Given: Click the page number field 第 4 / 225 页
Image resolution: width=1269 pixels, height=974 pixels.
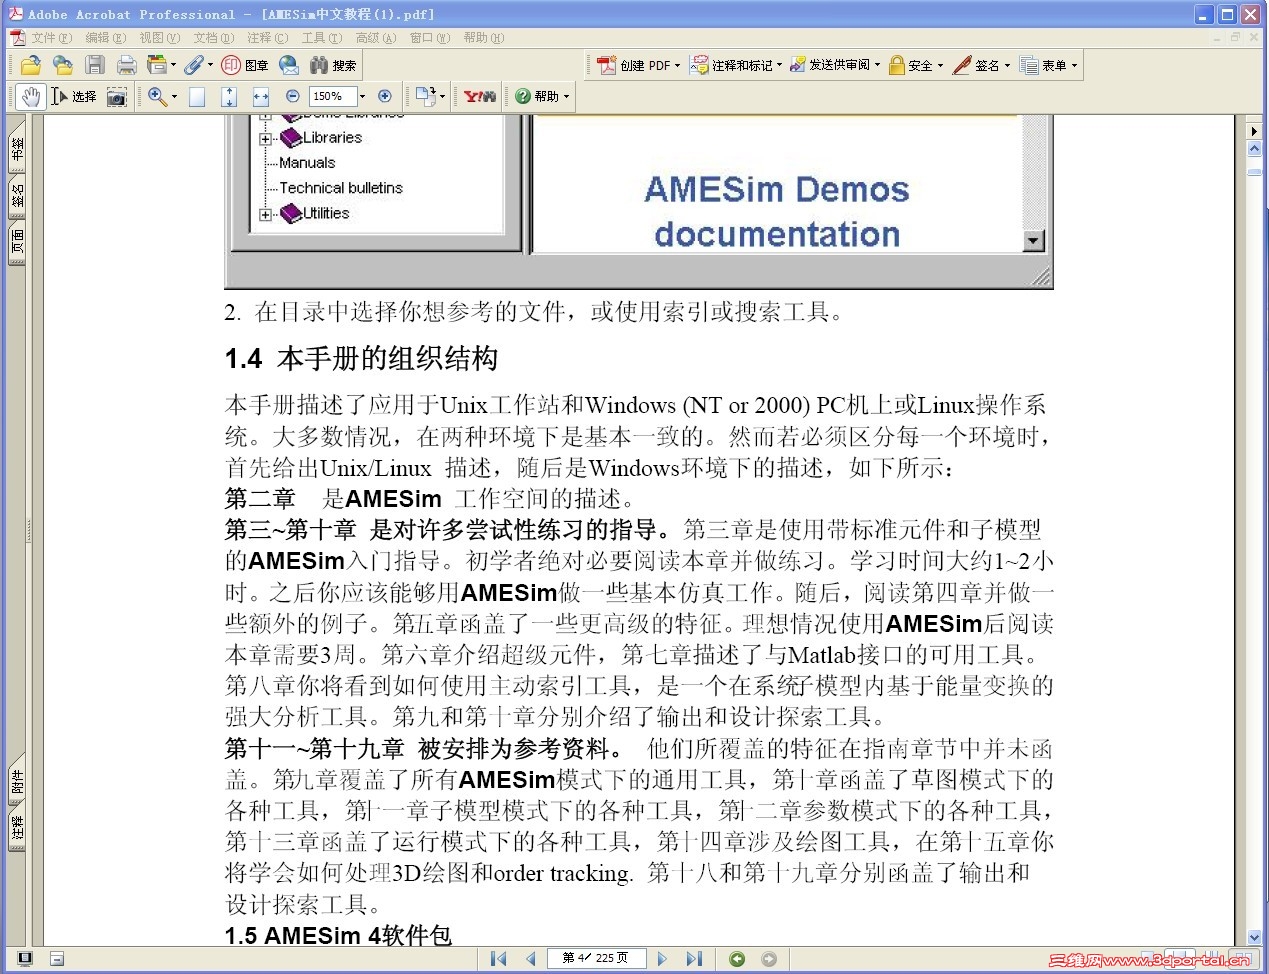Looking at the screenshot, I should point(595,958).
